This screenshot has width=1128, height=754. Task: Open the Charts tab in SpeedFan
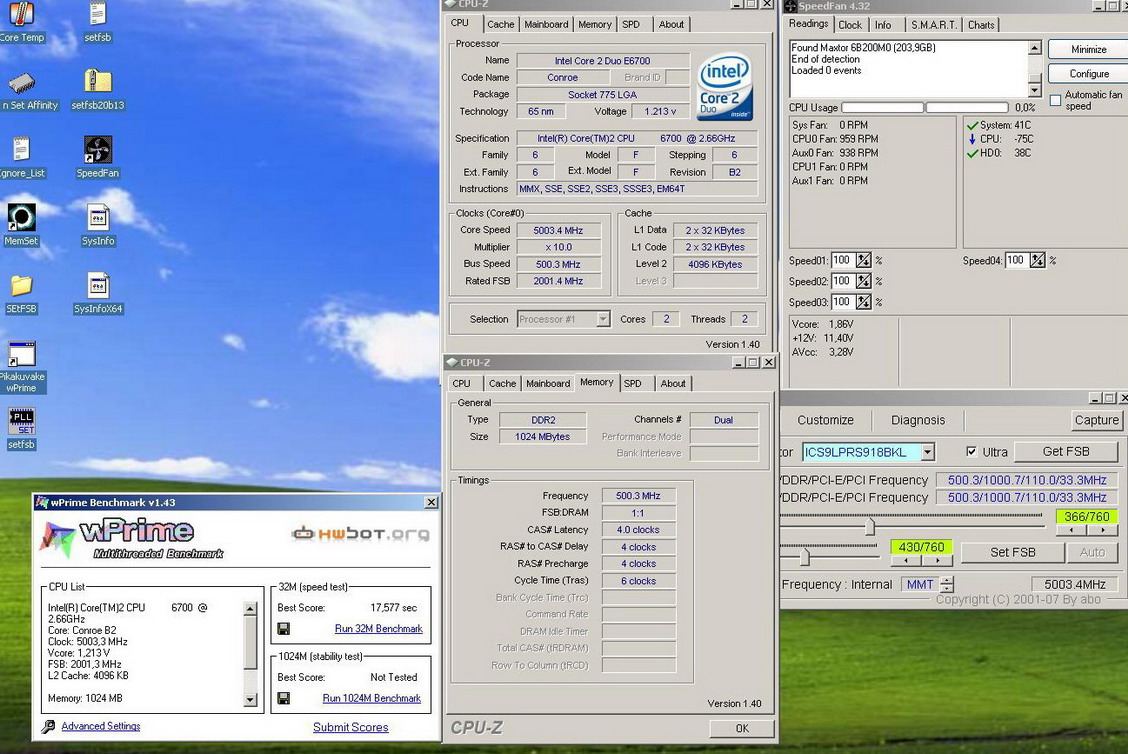[x=981, y=25]
